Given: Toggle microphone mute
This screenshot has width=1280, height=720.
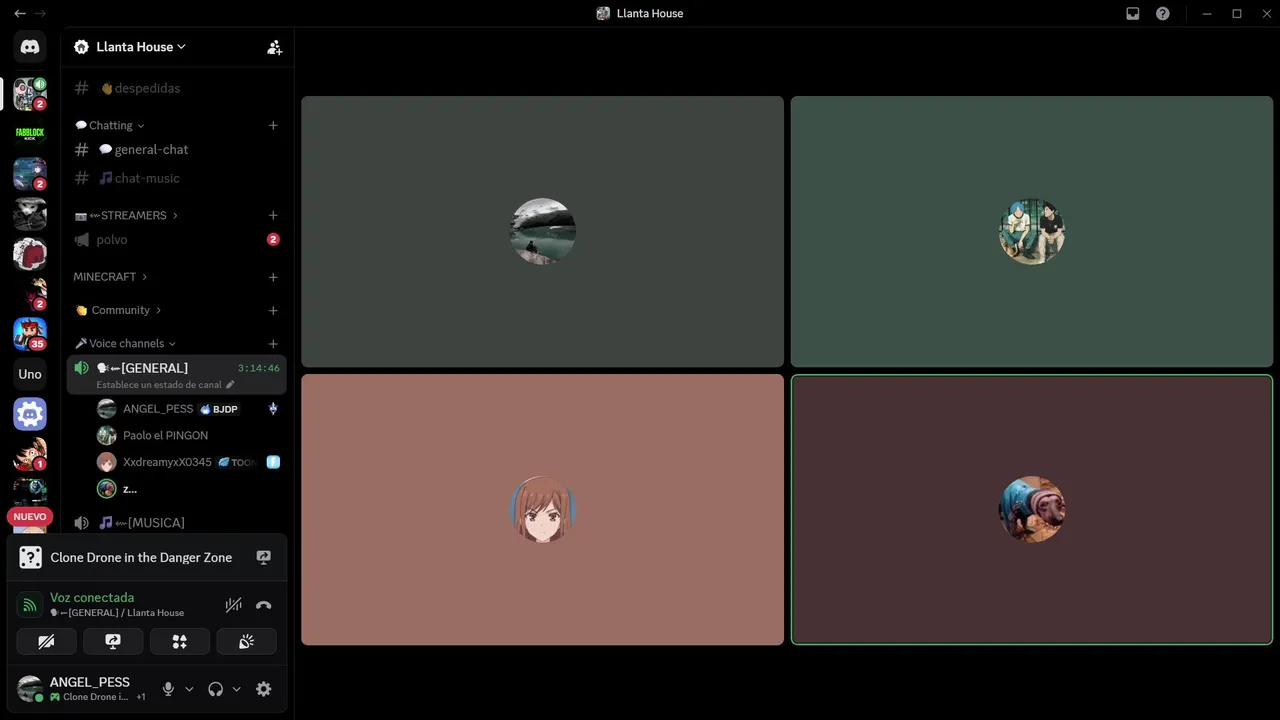Looking at the screenshot, I should pos(168,689).
